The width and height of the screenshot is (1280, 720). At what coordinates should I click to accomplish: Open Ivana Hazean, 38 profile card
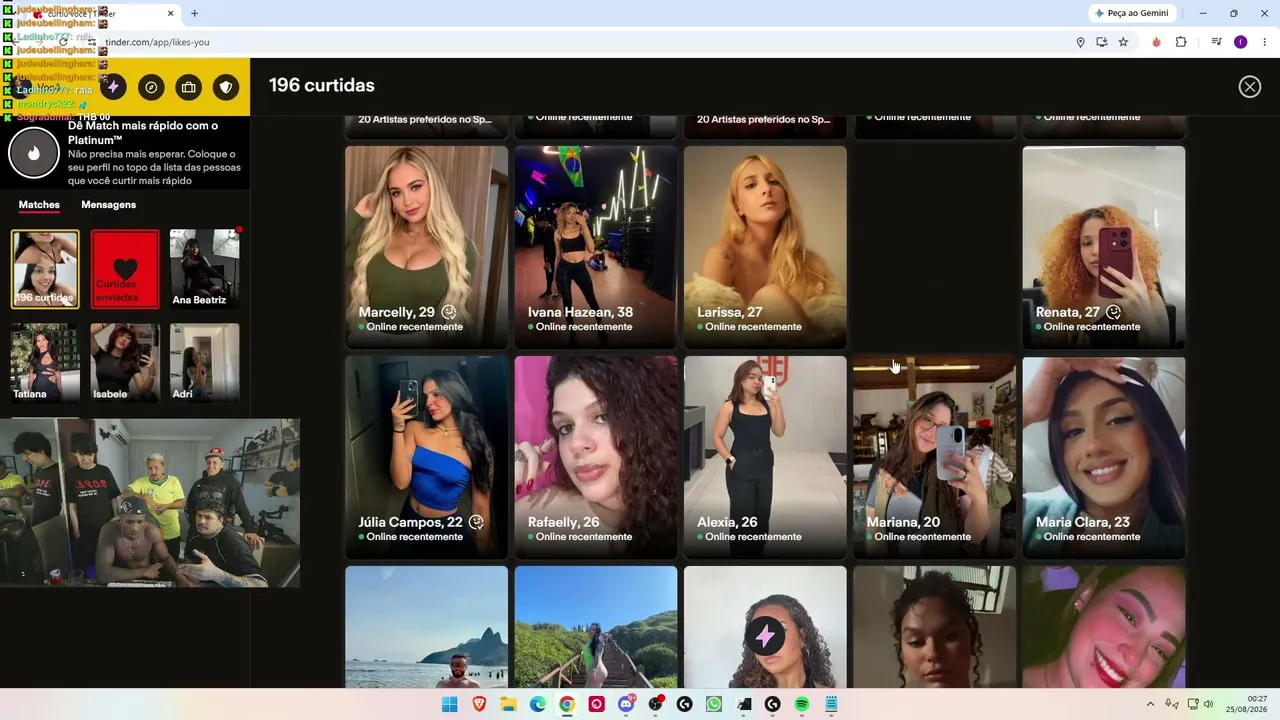pos(596,247)
